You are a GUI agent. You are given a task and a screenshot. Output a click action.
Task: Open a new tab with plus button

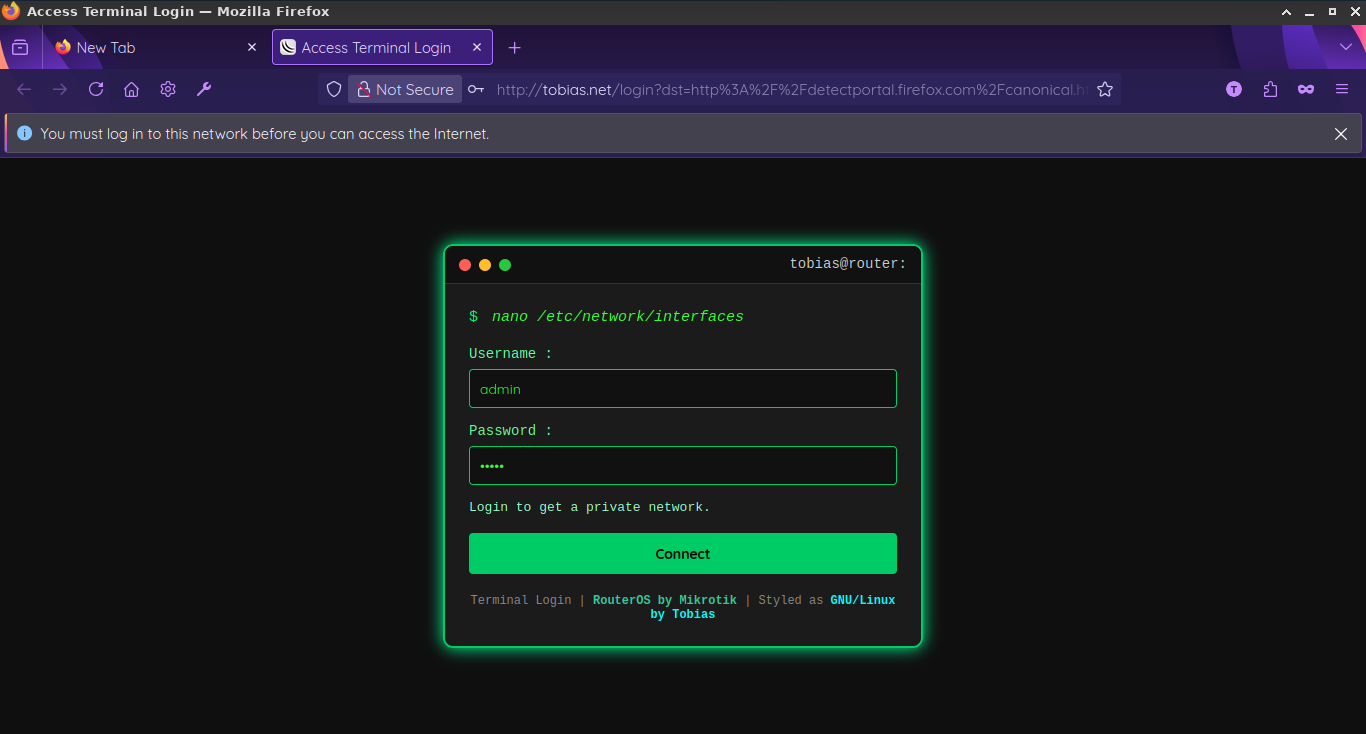pos(514,48)
